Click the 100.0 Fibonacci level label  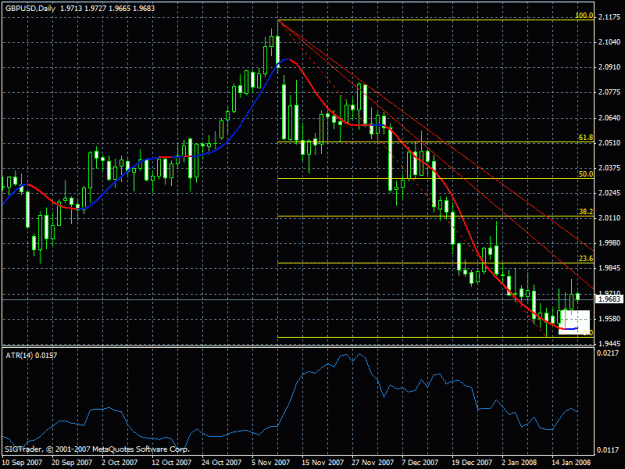pos(584,16)
